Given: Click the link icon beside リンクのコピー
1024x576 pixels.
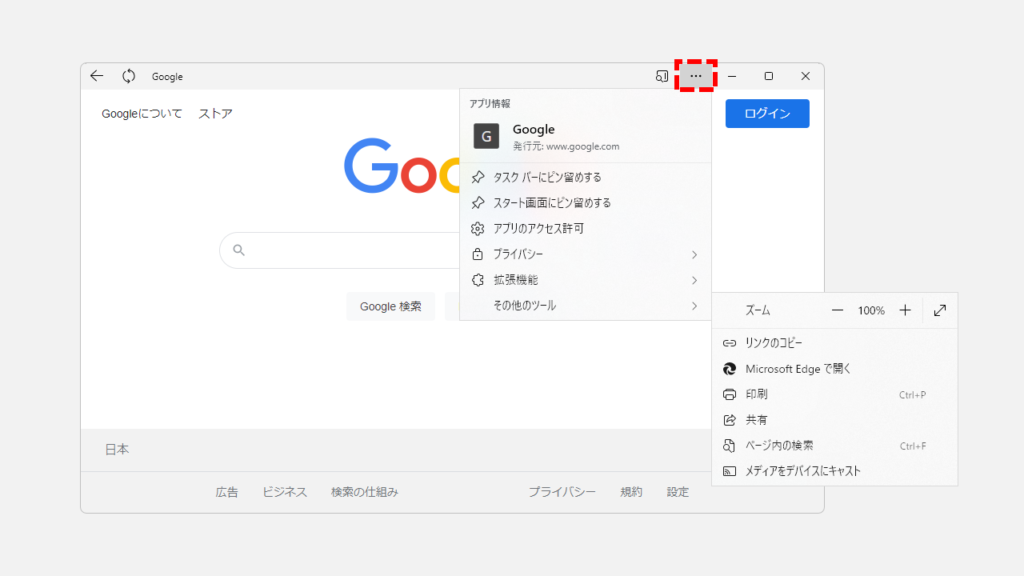Looking at the screenshot, I should pos(729,343).
